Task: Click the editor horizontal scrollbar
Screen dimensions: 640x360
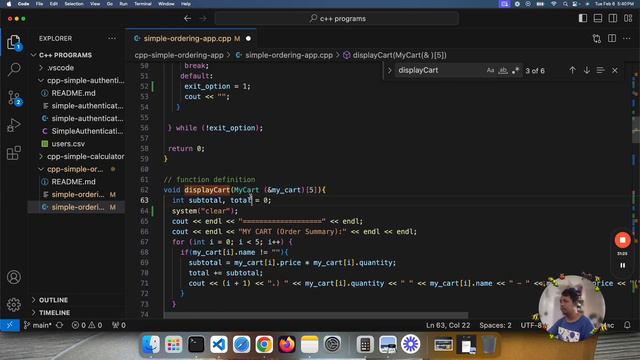Action: pos(316,315)
